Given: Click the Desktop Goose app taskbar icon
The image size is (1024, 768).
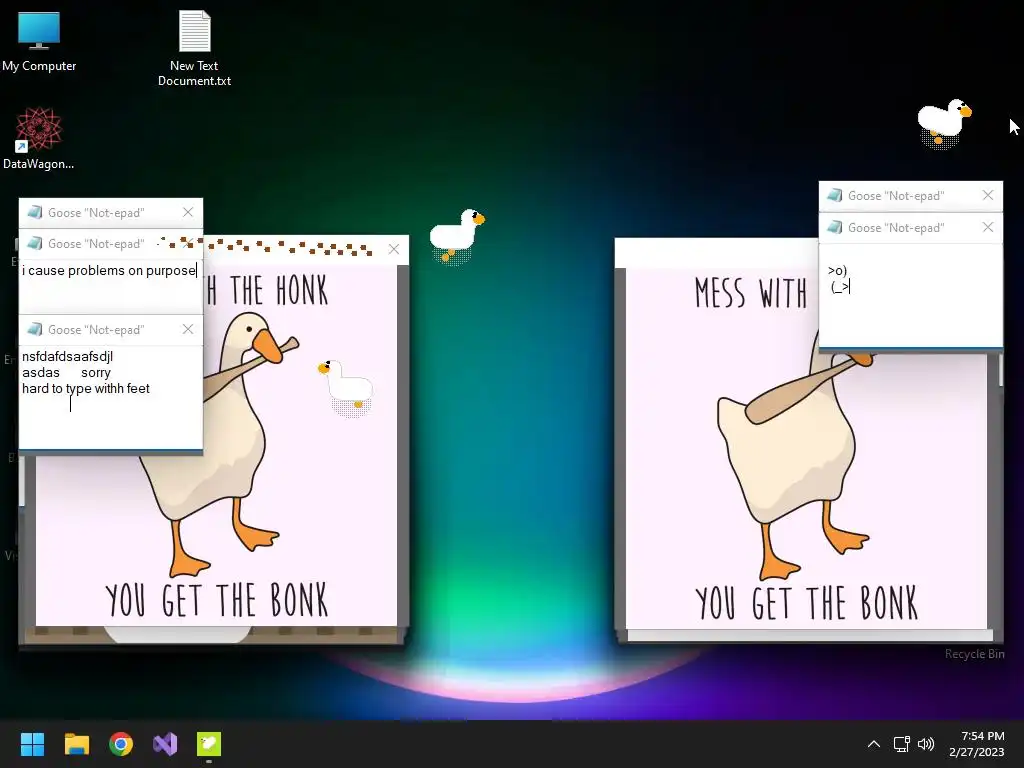Looking at the screenshot, I should coord(209,744).
